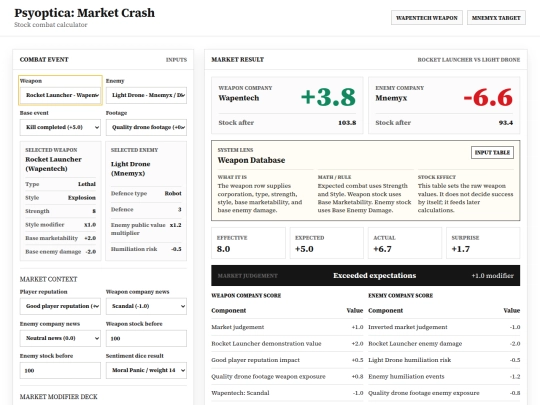Screen dimensions: 540x405
Task: Click the Mnemyx -6.6 stock change
Action: 488,97
